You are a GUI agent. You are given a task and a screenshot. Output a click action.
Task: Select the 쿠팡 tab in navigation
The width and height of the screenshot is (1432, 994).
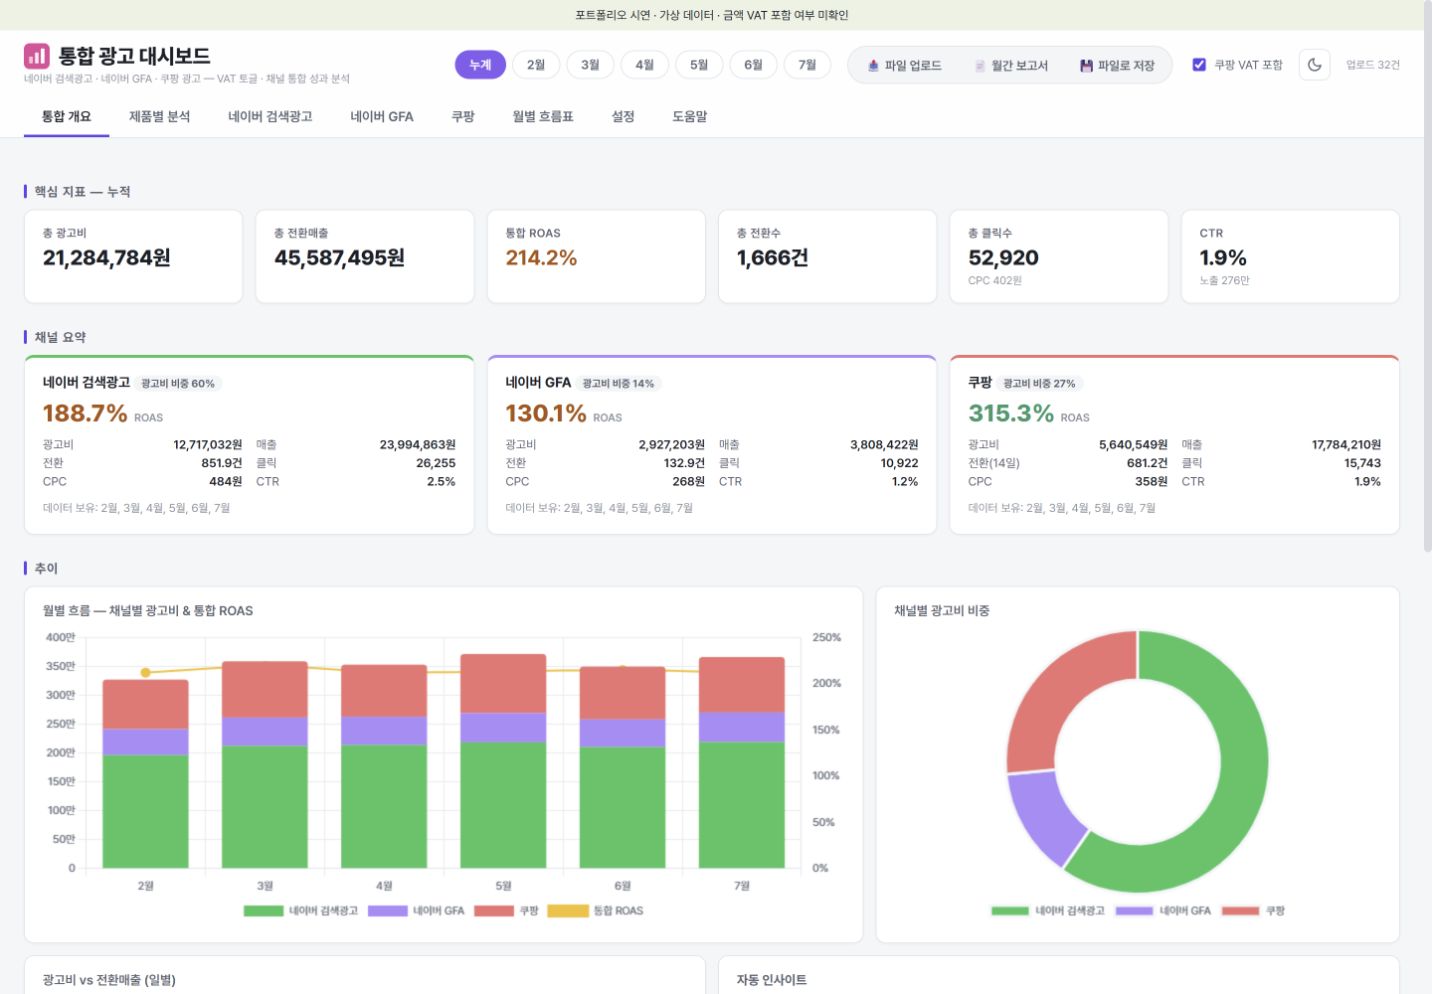[463, 117]
